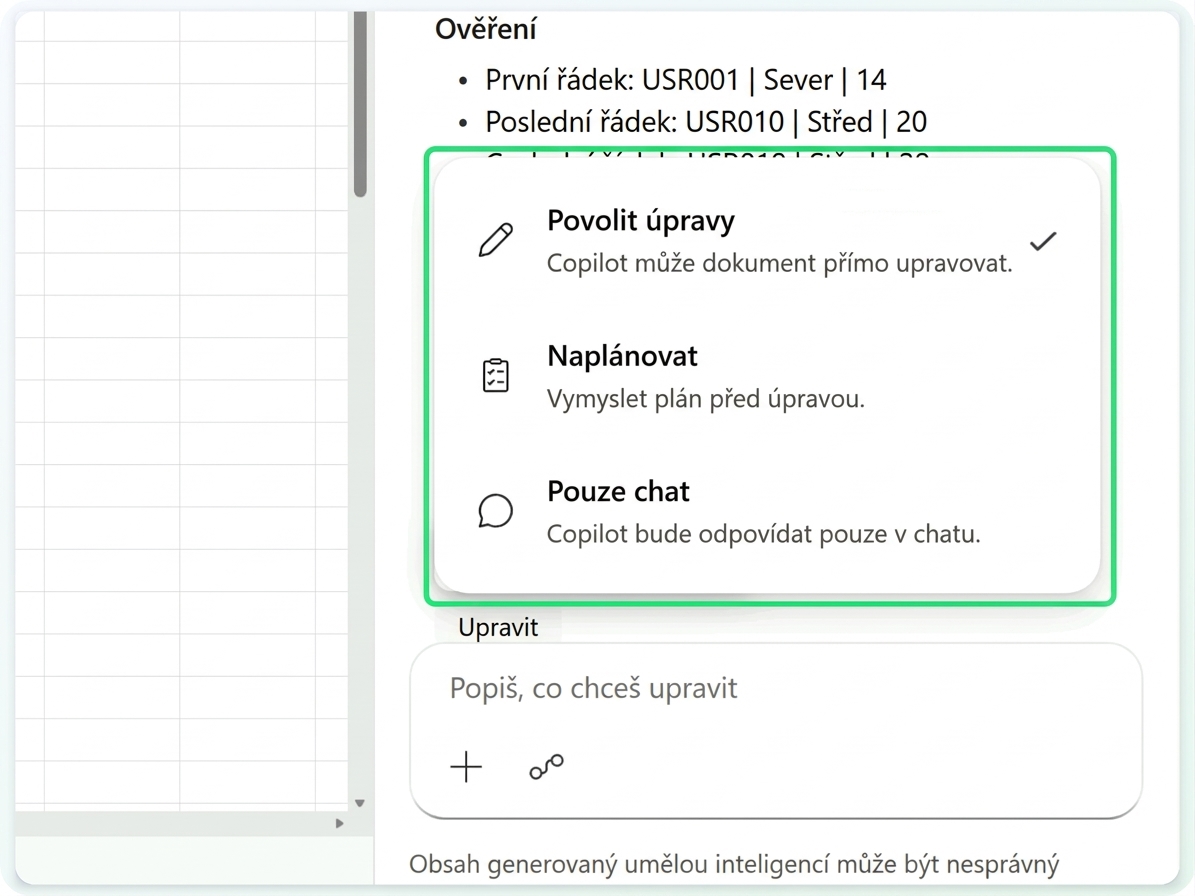Click the pencil icon for Povolit úpravy

point(495,240)
